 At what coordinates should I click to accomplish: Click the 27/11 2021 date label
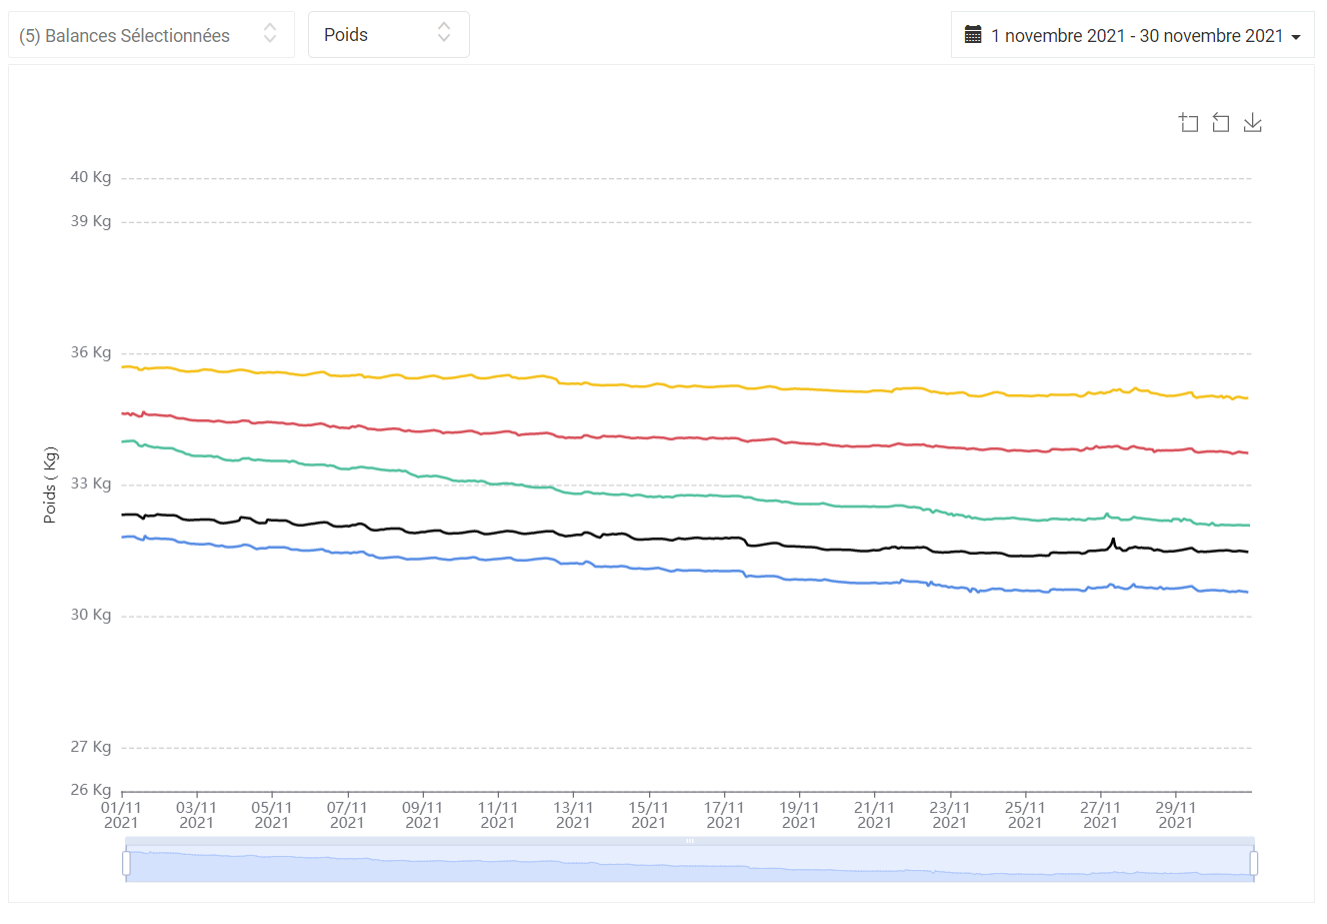[x=1100, y=815]
